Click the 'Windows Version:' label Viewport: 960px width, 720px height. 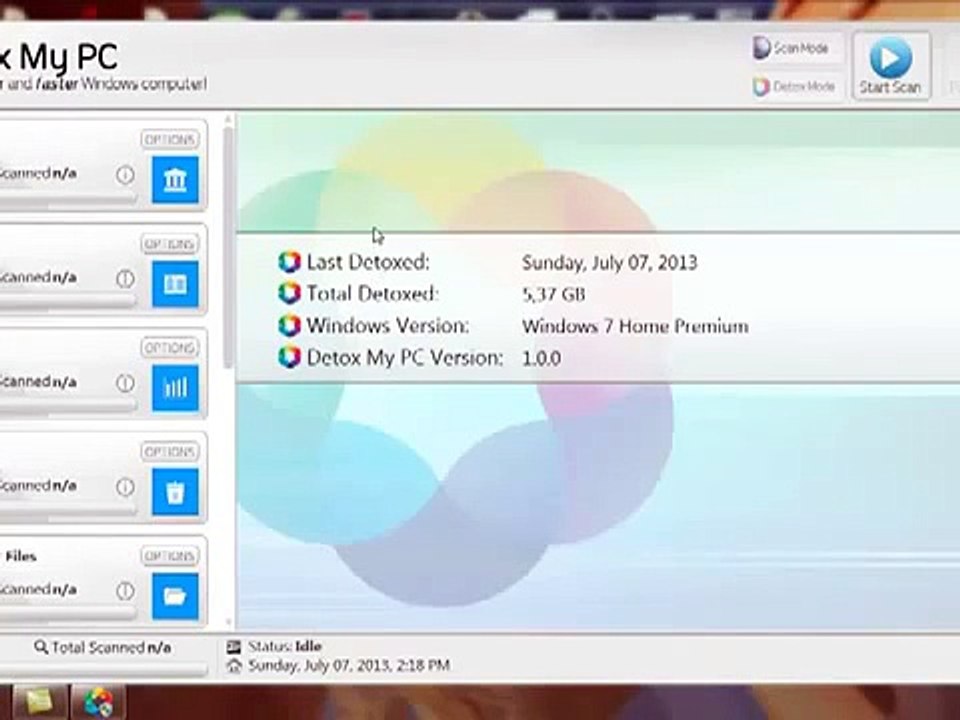(388, 326)
